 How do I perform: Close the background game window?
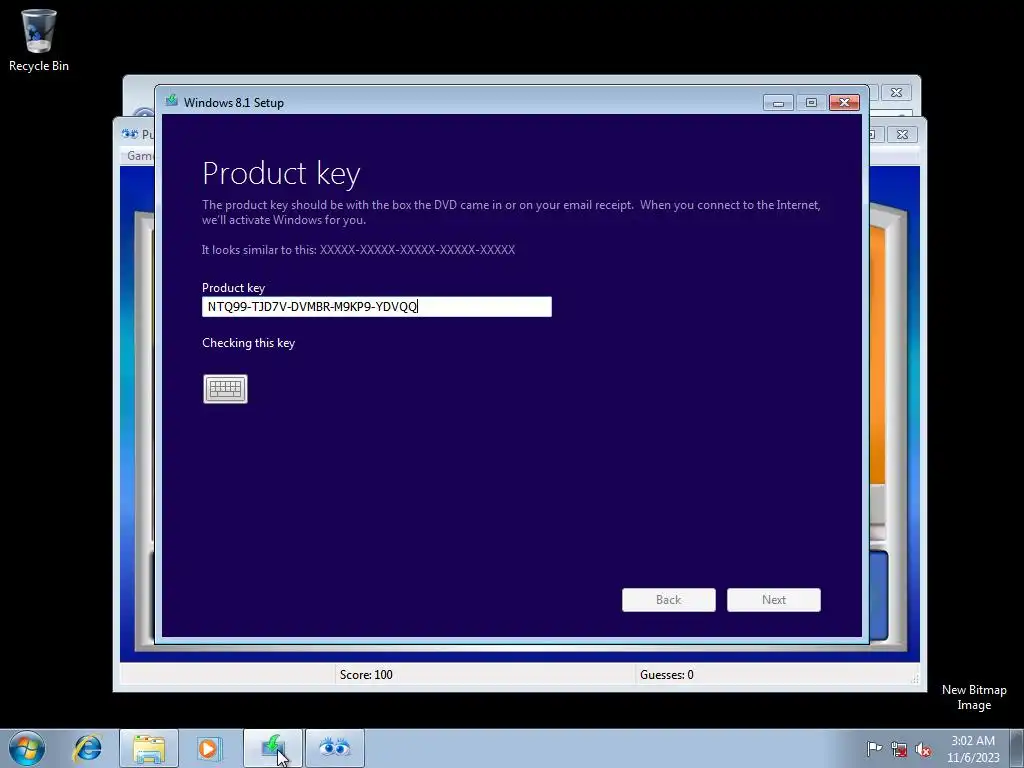tap(902, 135)
